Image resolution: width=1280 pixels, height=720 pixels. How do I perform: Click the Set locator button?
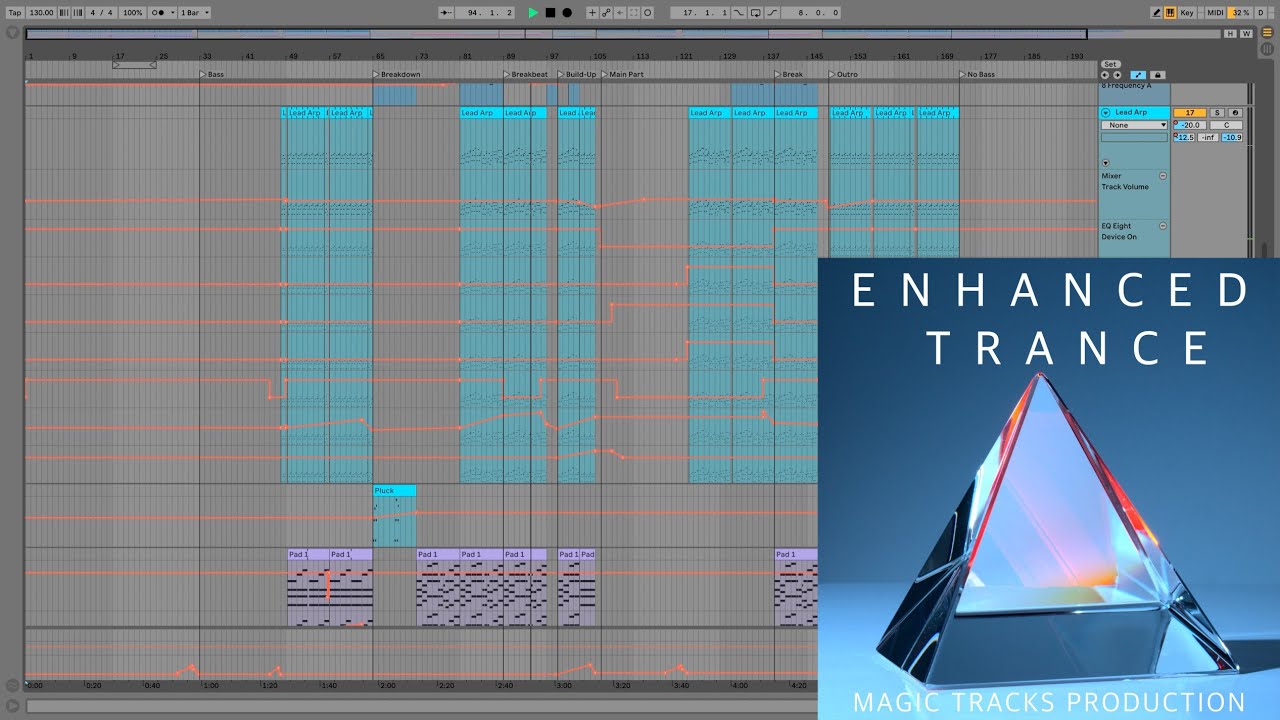coord(1110,64)
